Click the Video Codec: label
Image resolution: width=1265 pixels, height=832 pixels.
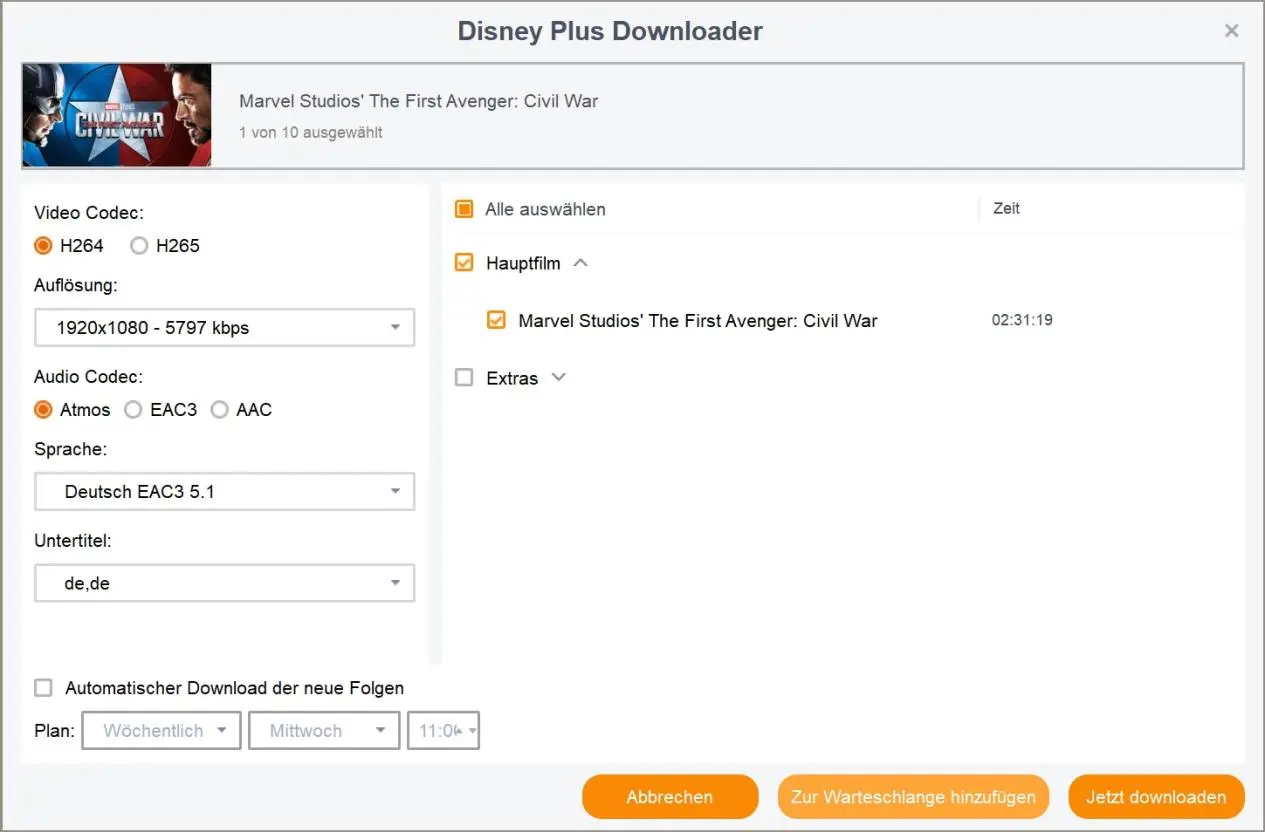tap(89, 212)
